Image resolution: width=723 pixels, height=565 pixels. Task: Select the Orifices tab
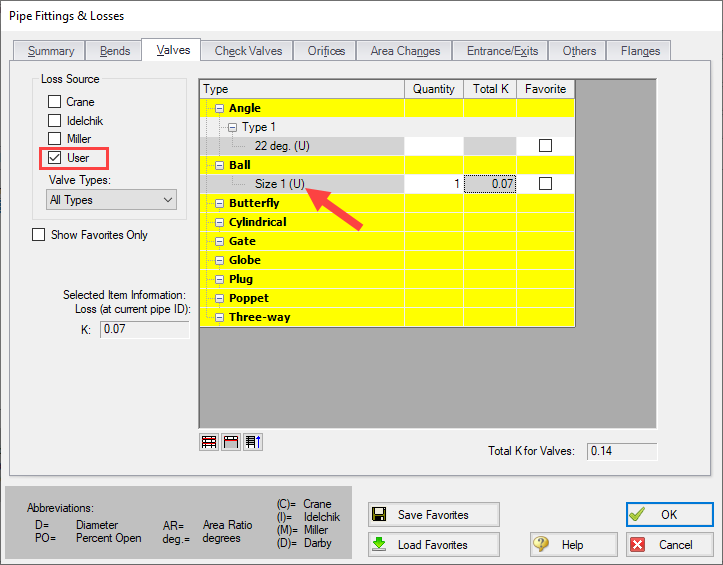point(326,51)
